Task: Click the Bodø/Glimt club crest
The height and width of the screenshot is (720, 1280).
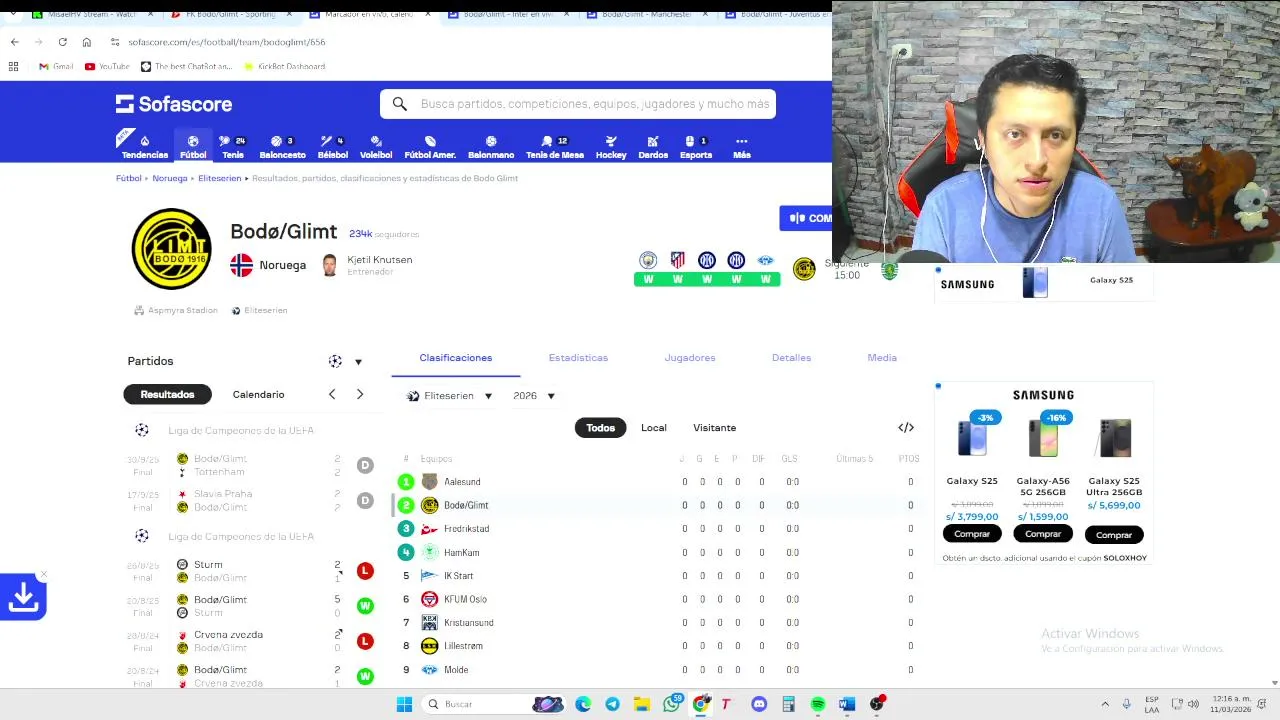Action: 171,248
